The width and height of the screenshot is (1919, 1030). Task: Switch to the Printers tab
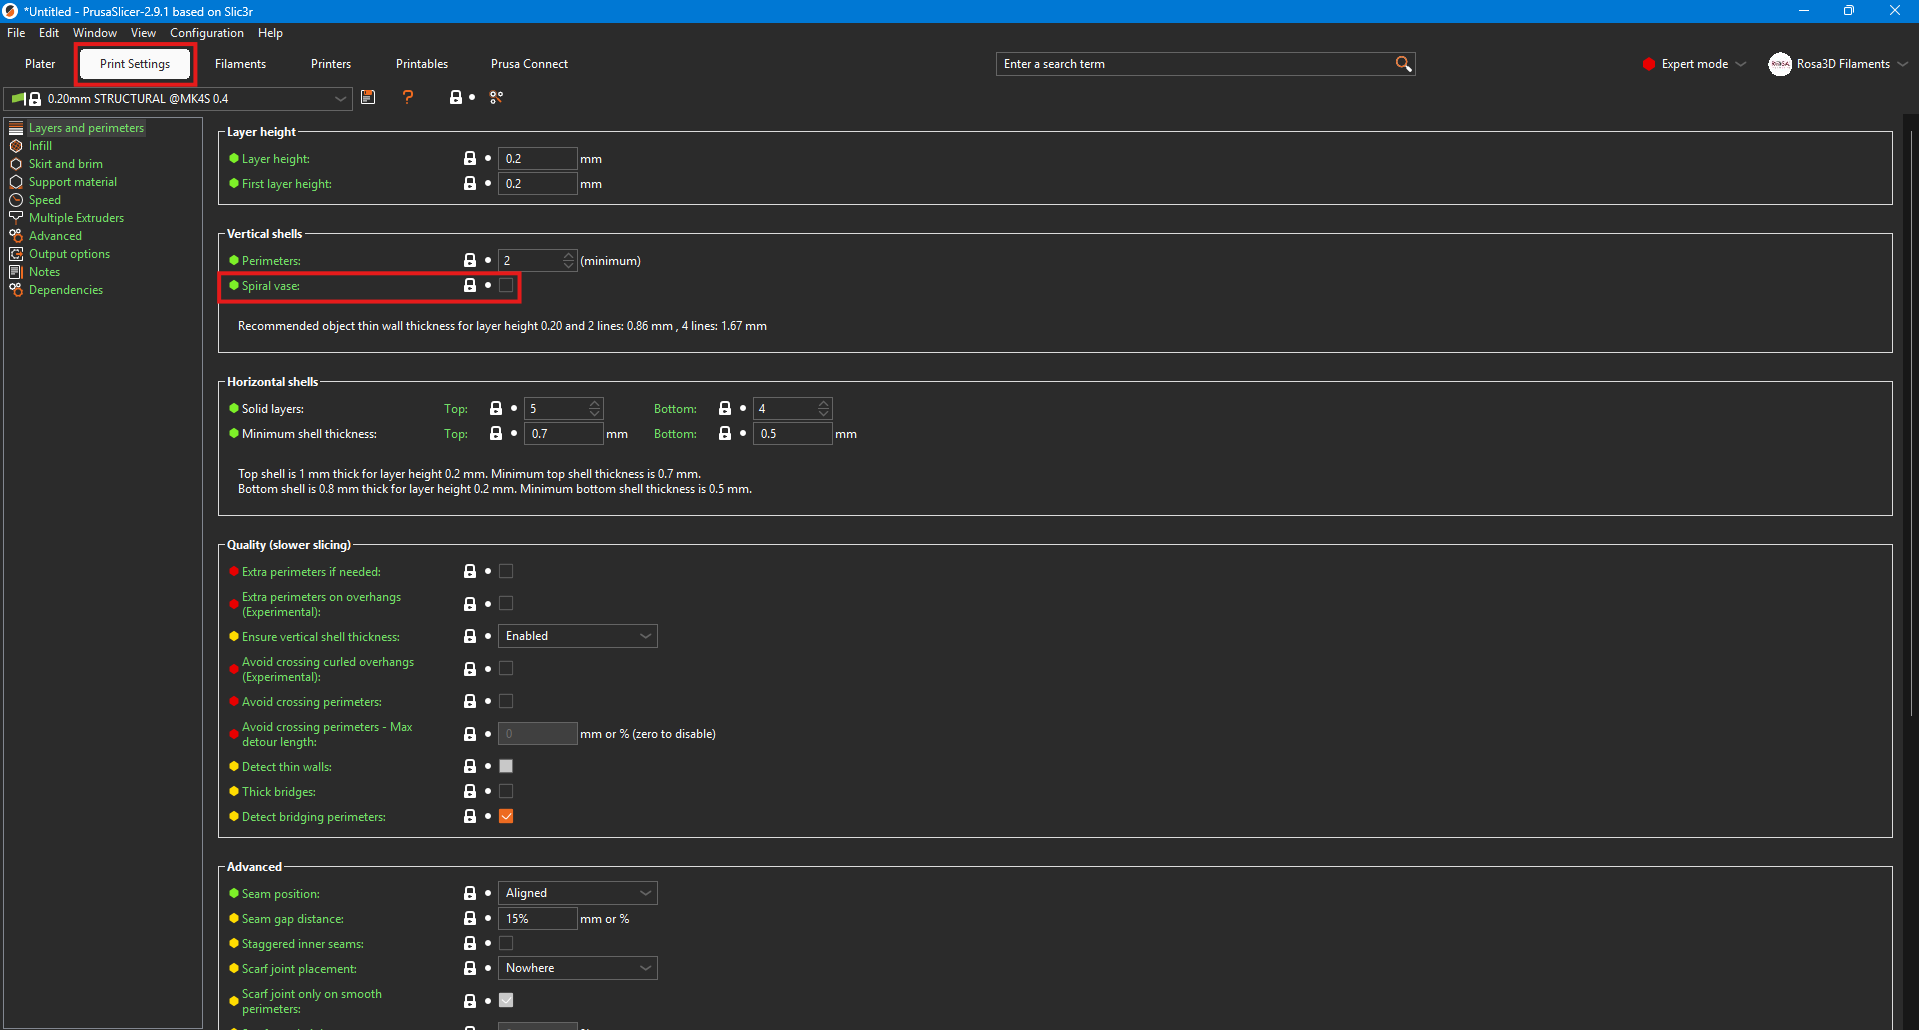331,64
